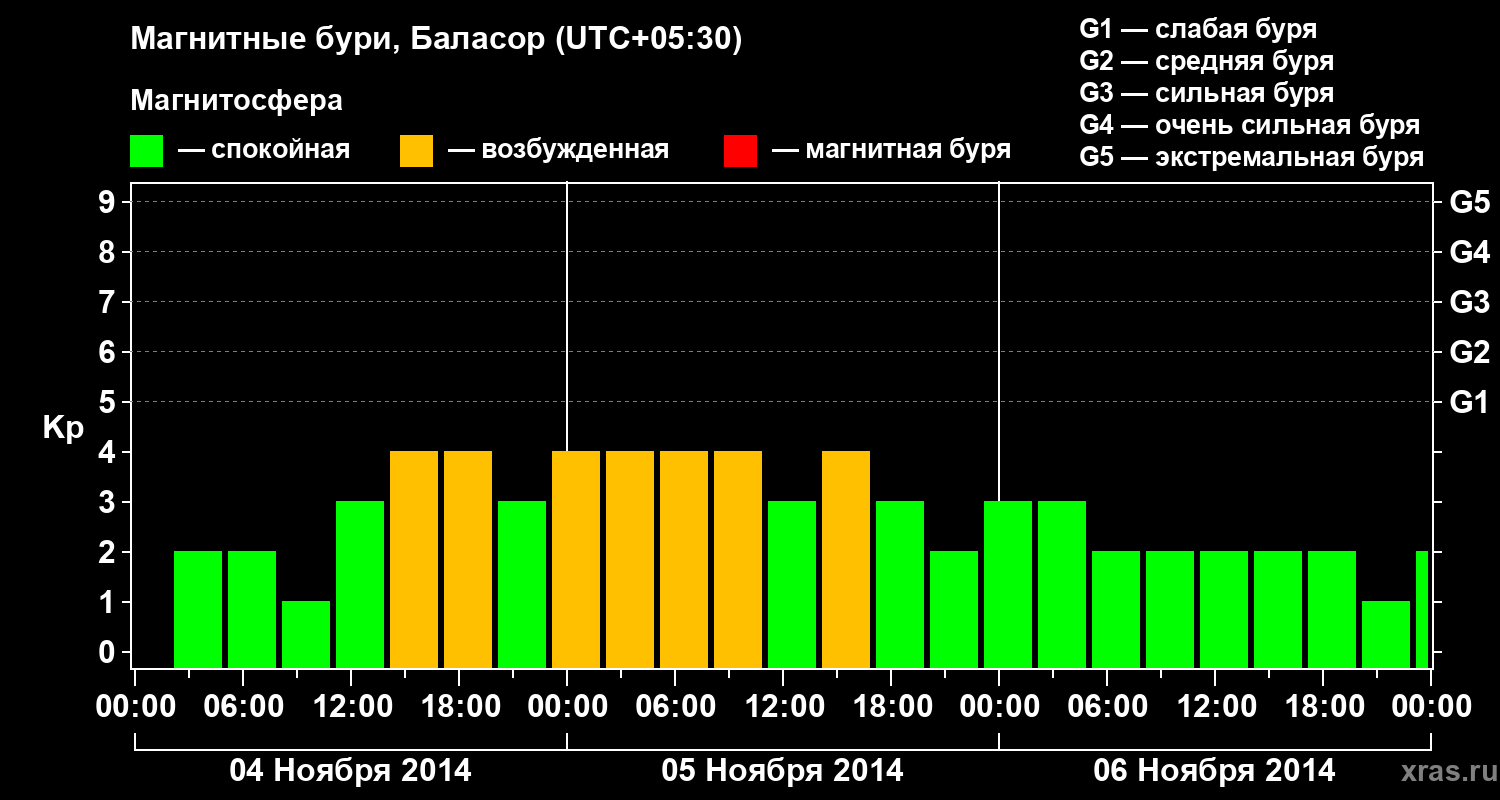1500x800 pixels.
Task: Click the only Kp 2 bar on 05 Ноября
Action: click(x=954, y=609)
